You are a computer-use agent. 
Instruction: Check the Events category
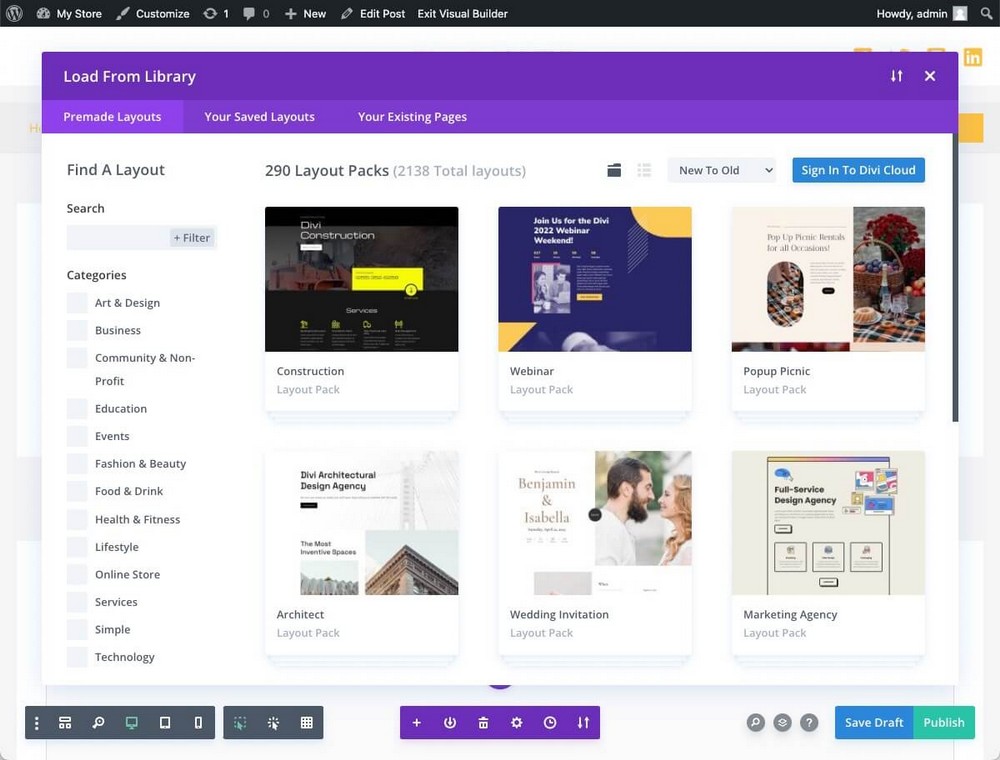point(77,436)
